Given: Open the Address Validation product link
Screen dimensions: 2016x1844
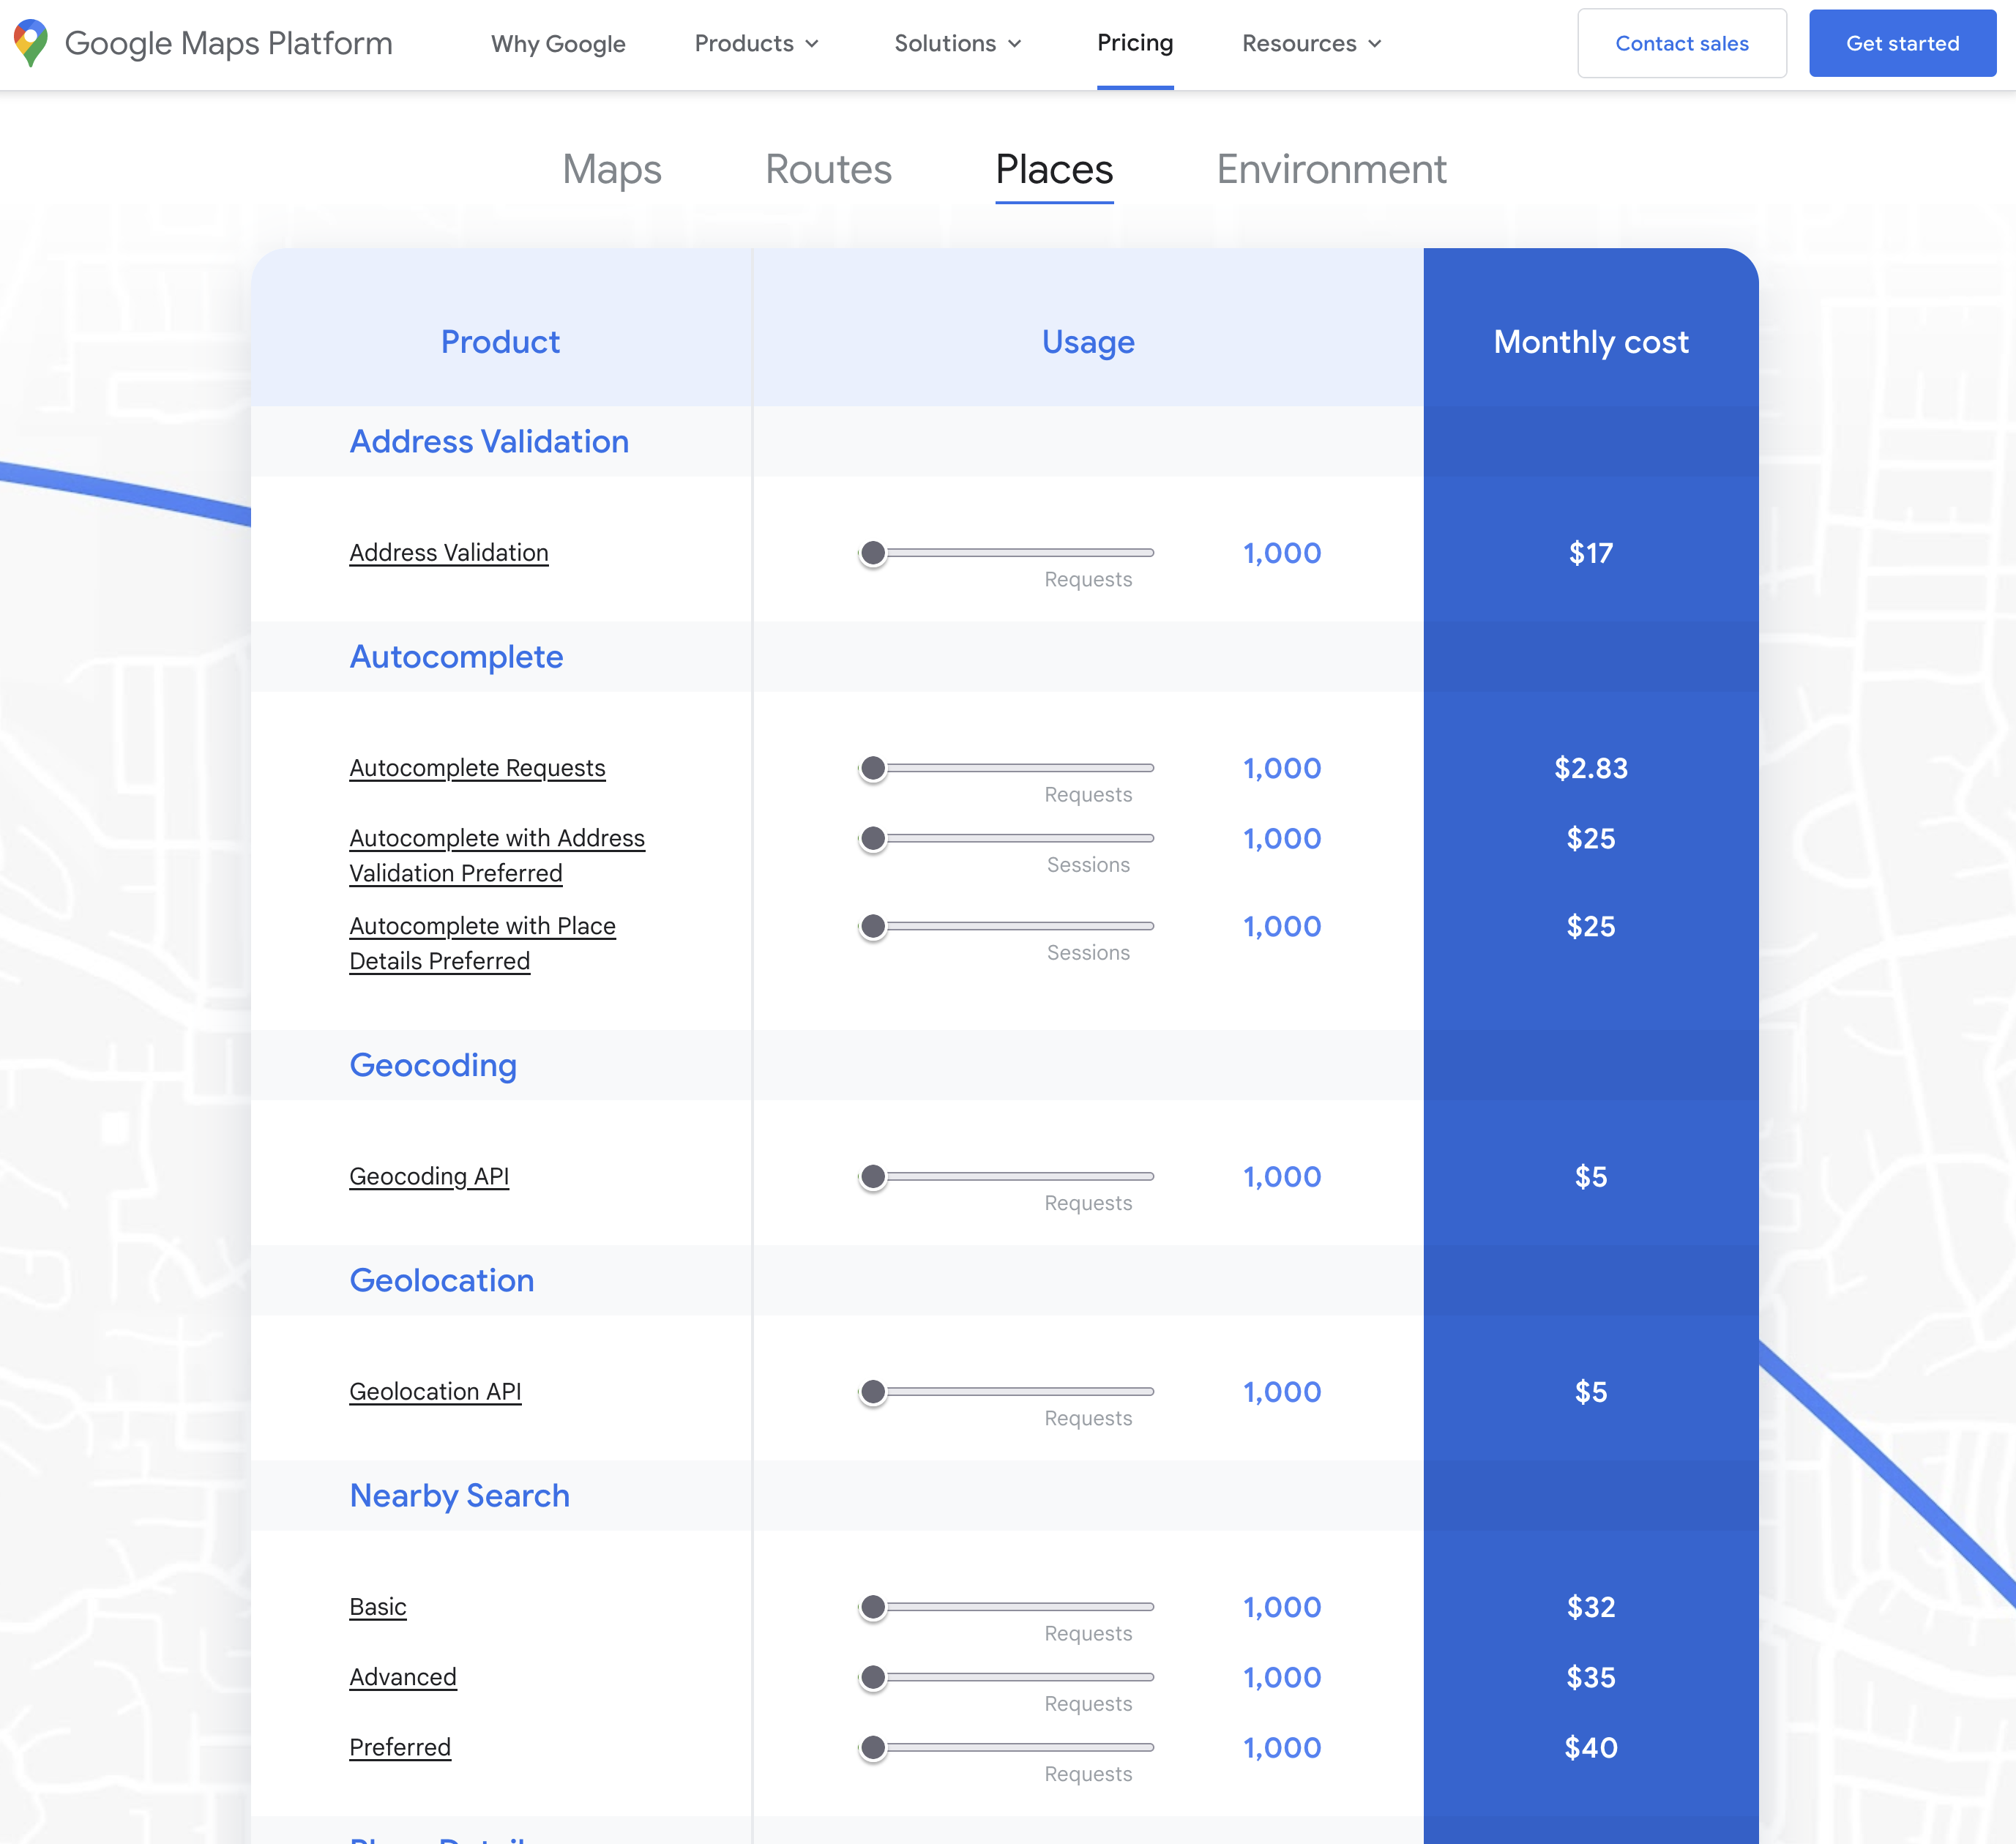Looking at the screenshot, I should tap(449, 553).
